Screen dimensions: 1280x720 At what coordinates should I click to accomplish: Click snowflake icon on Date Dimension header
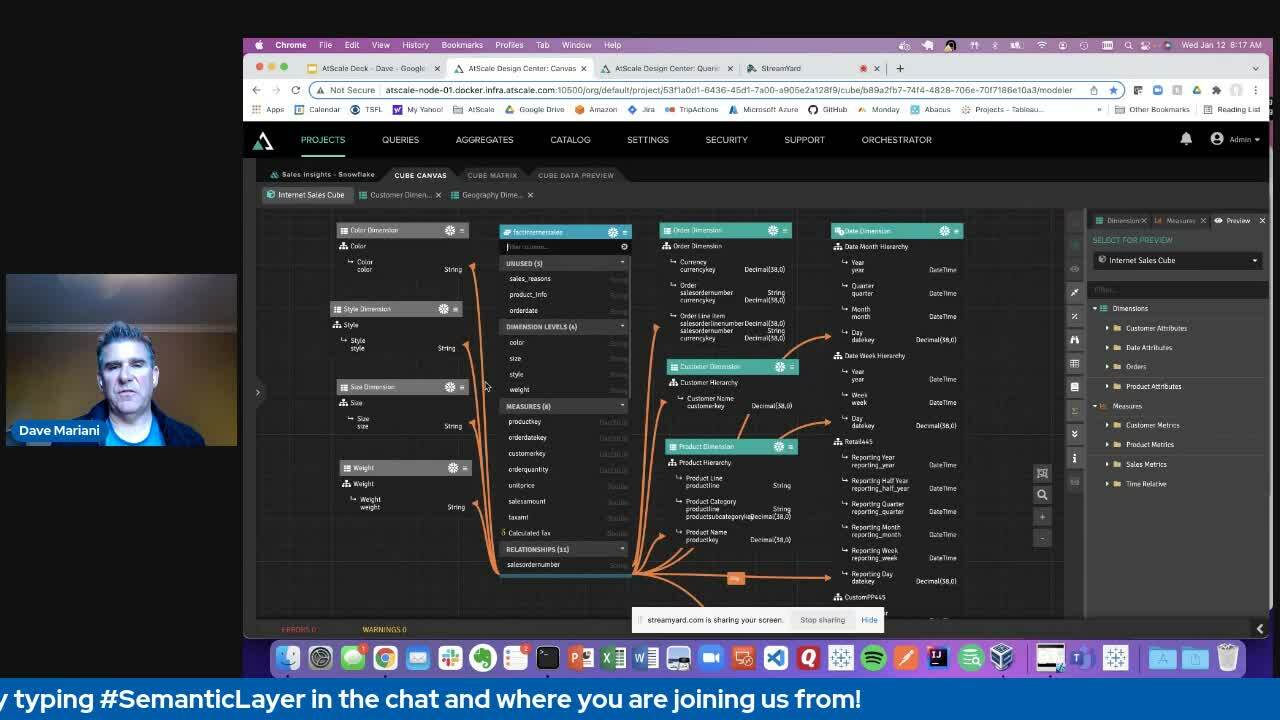(x=944, y=231)
